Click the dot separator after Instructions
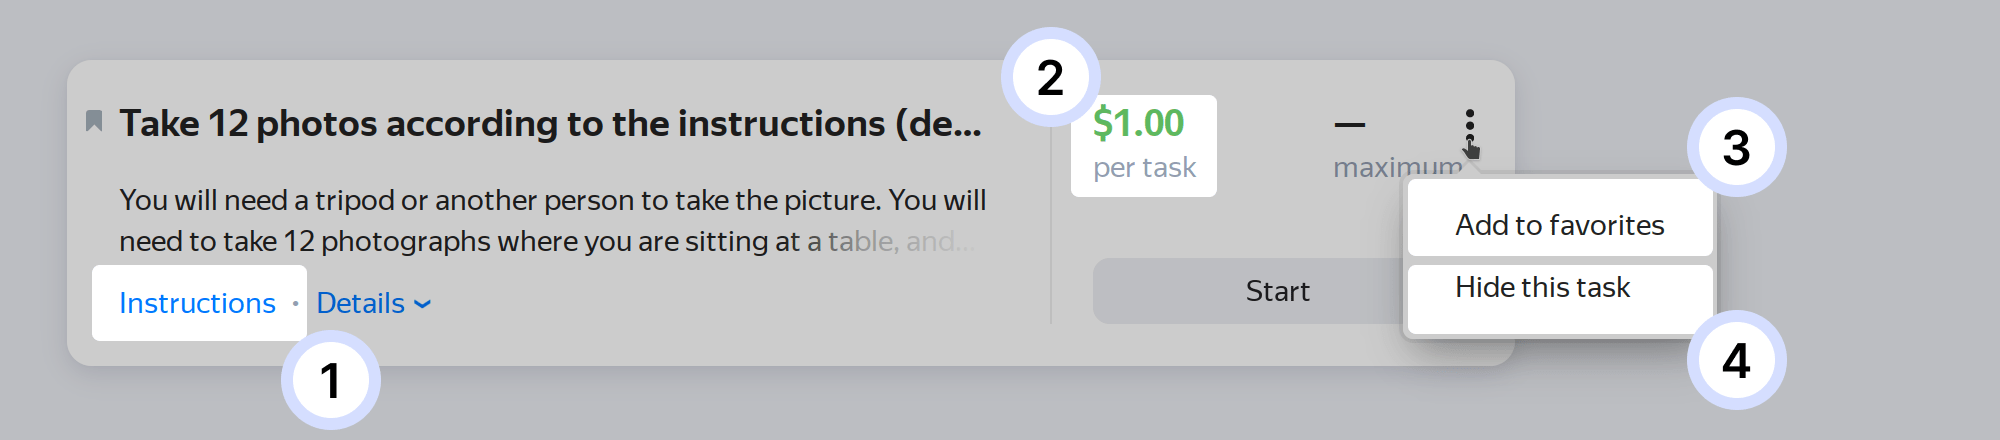This screenshot has height=440, width=2000. pyautogui.click(x=296, y=303)
